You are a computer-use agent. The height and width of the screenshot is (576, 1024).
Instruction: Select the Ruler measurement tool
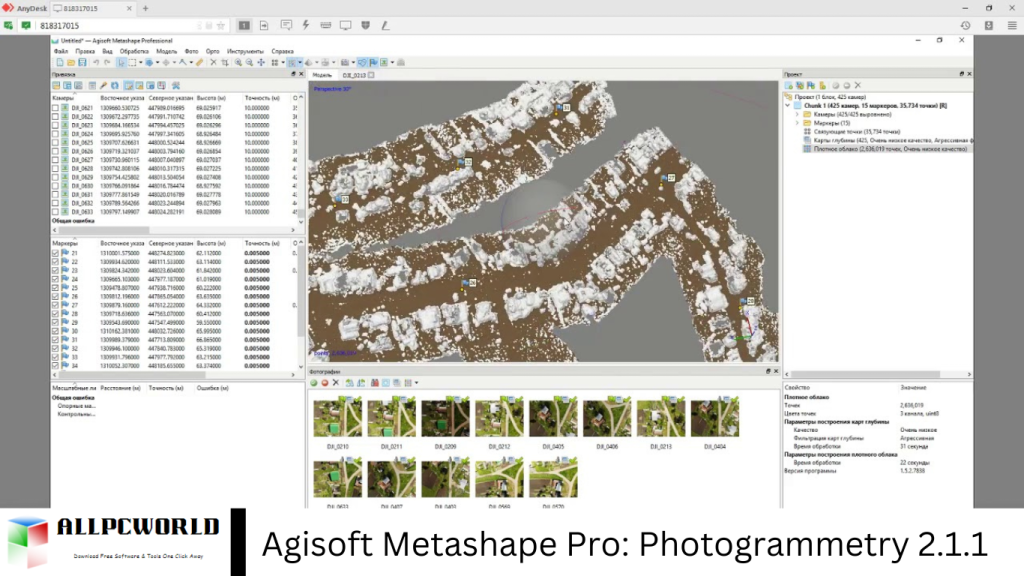[200, 63]
